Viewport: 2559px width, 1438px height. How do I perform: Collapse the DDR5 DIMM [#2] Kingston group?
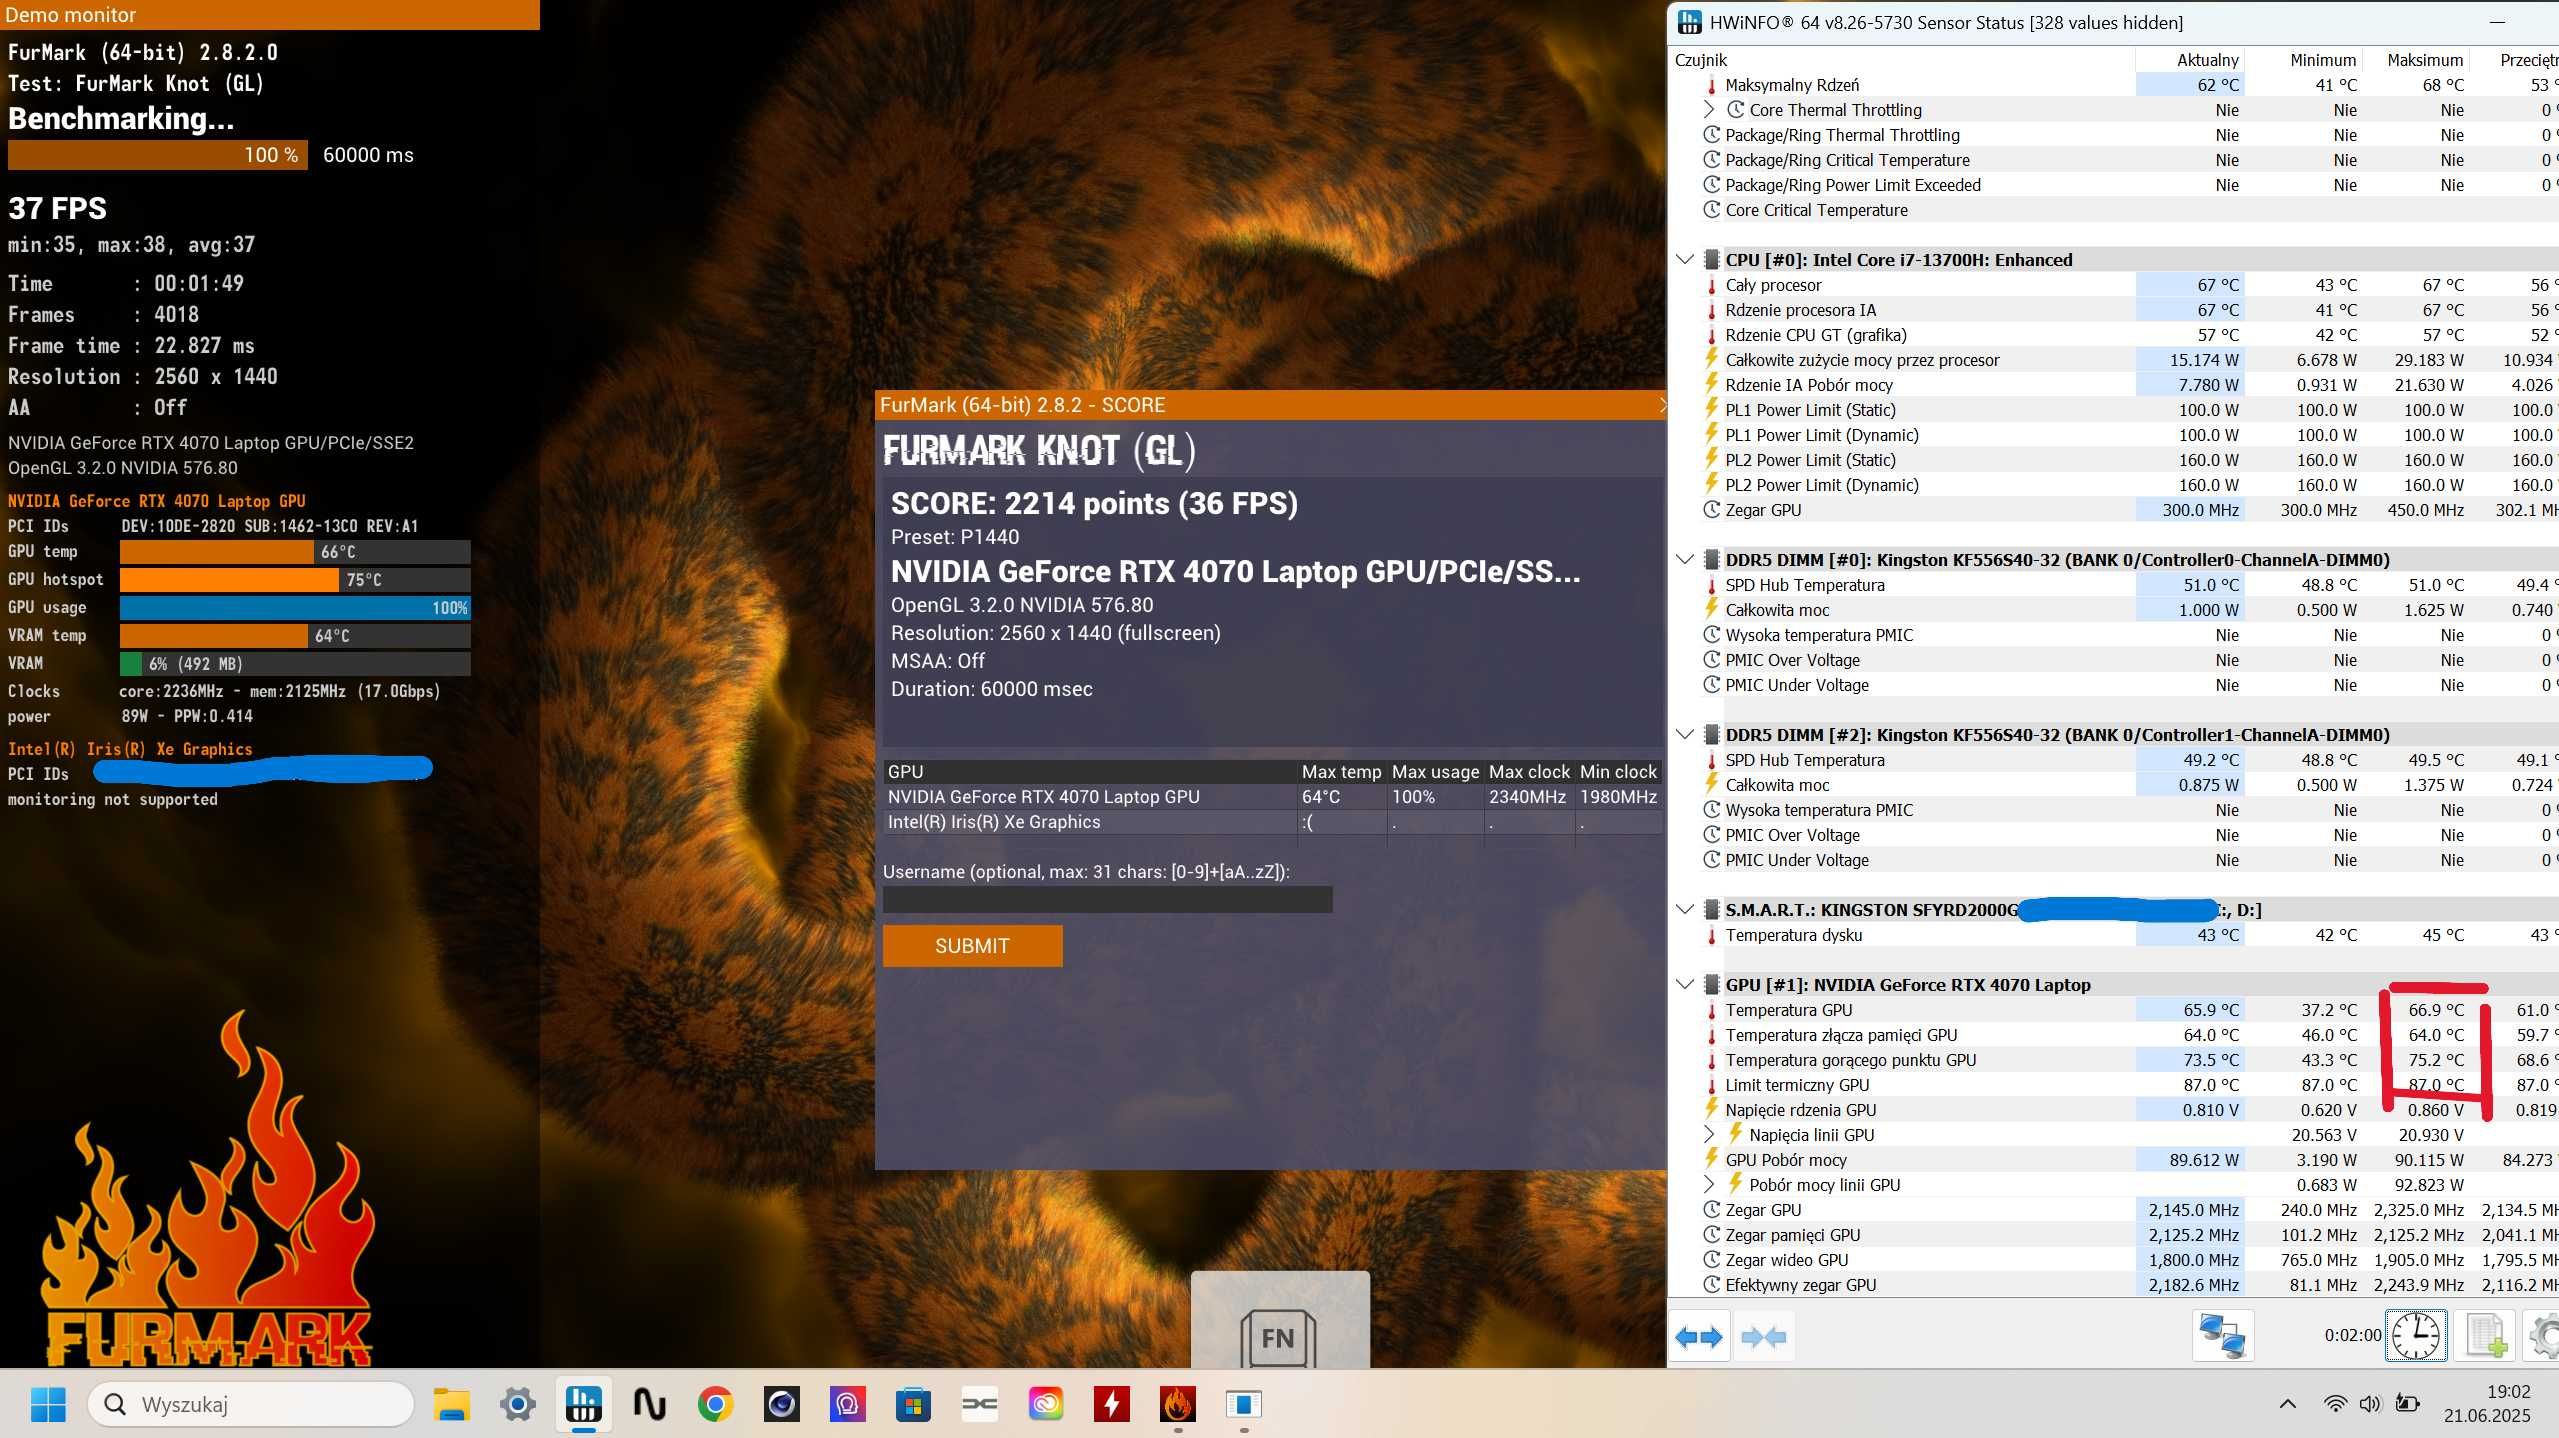tap(1685, 735)
